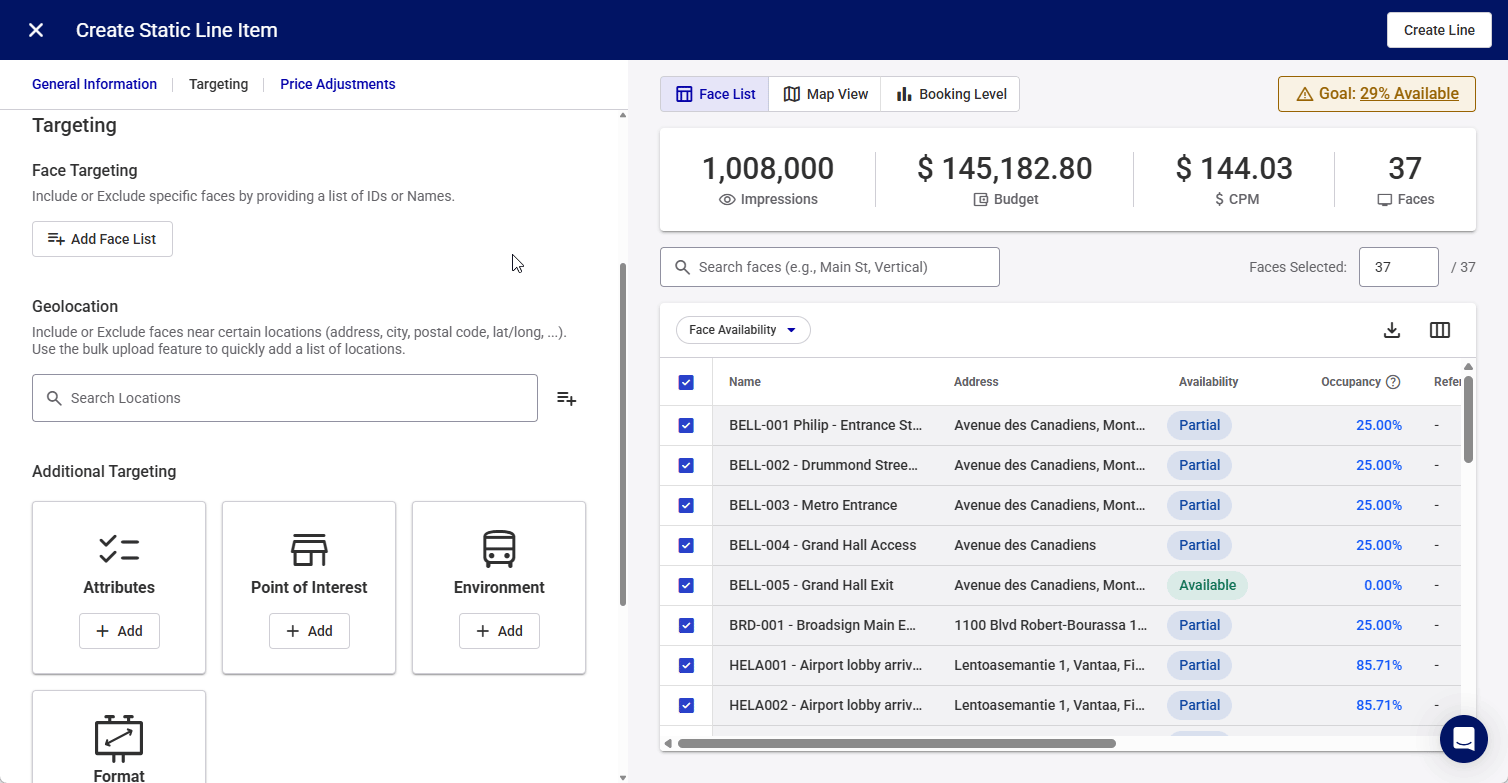Uncheck HELA002 Airport lobby checkbox

686,705
